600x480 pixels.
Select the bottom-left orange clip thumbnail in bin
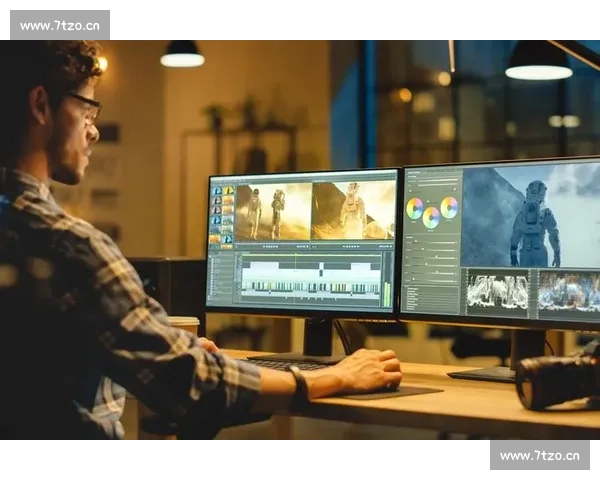(216, 238)
